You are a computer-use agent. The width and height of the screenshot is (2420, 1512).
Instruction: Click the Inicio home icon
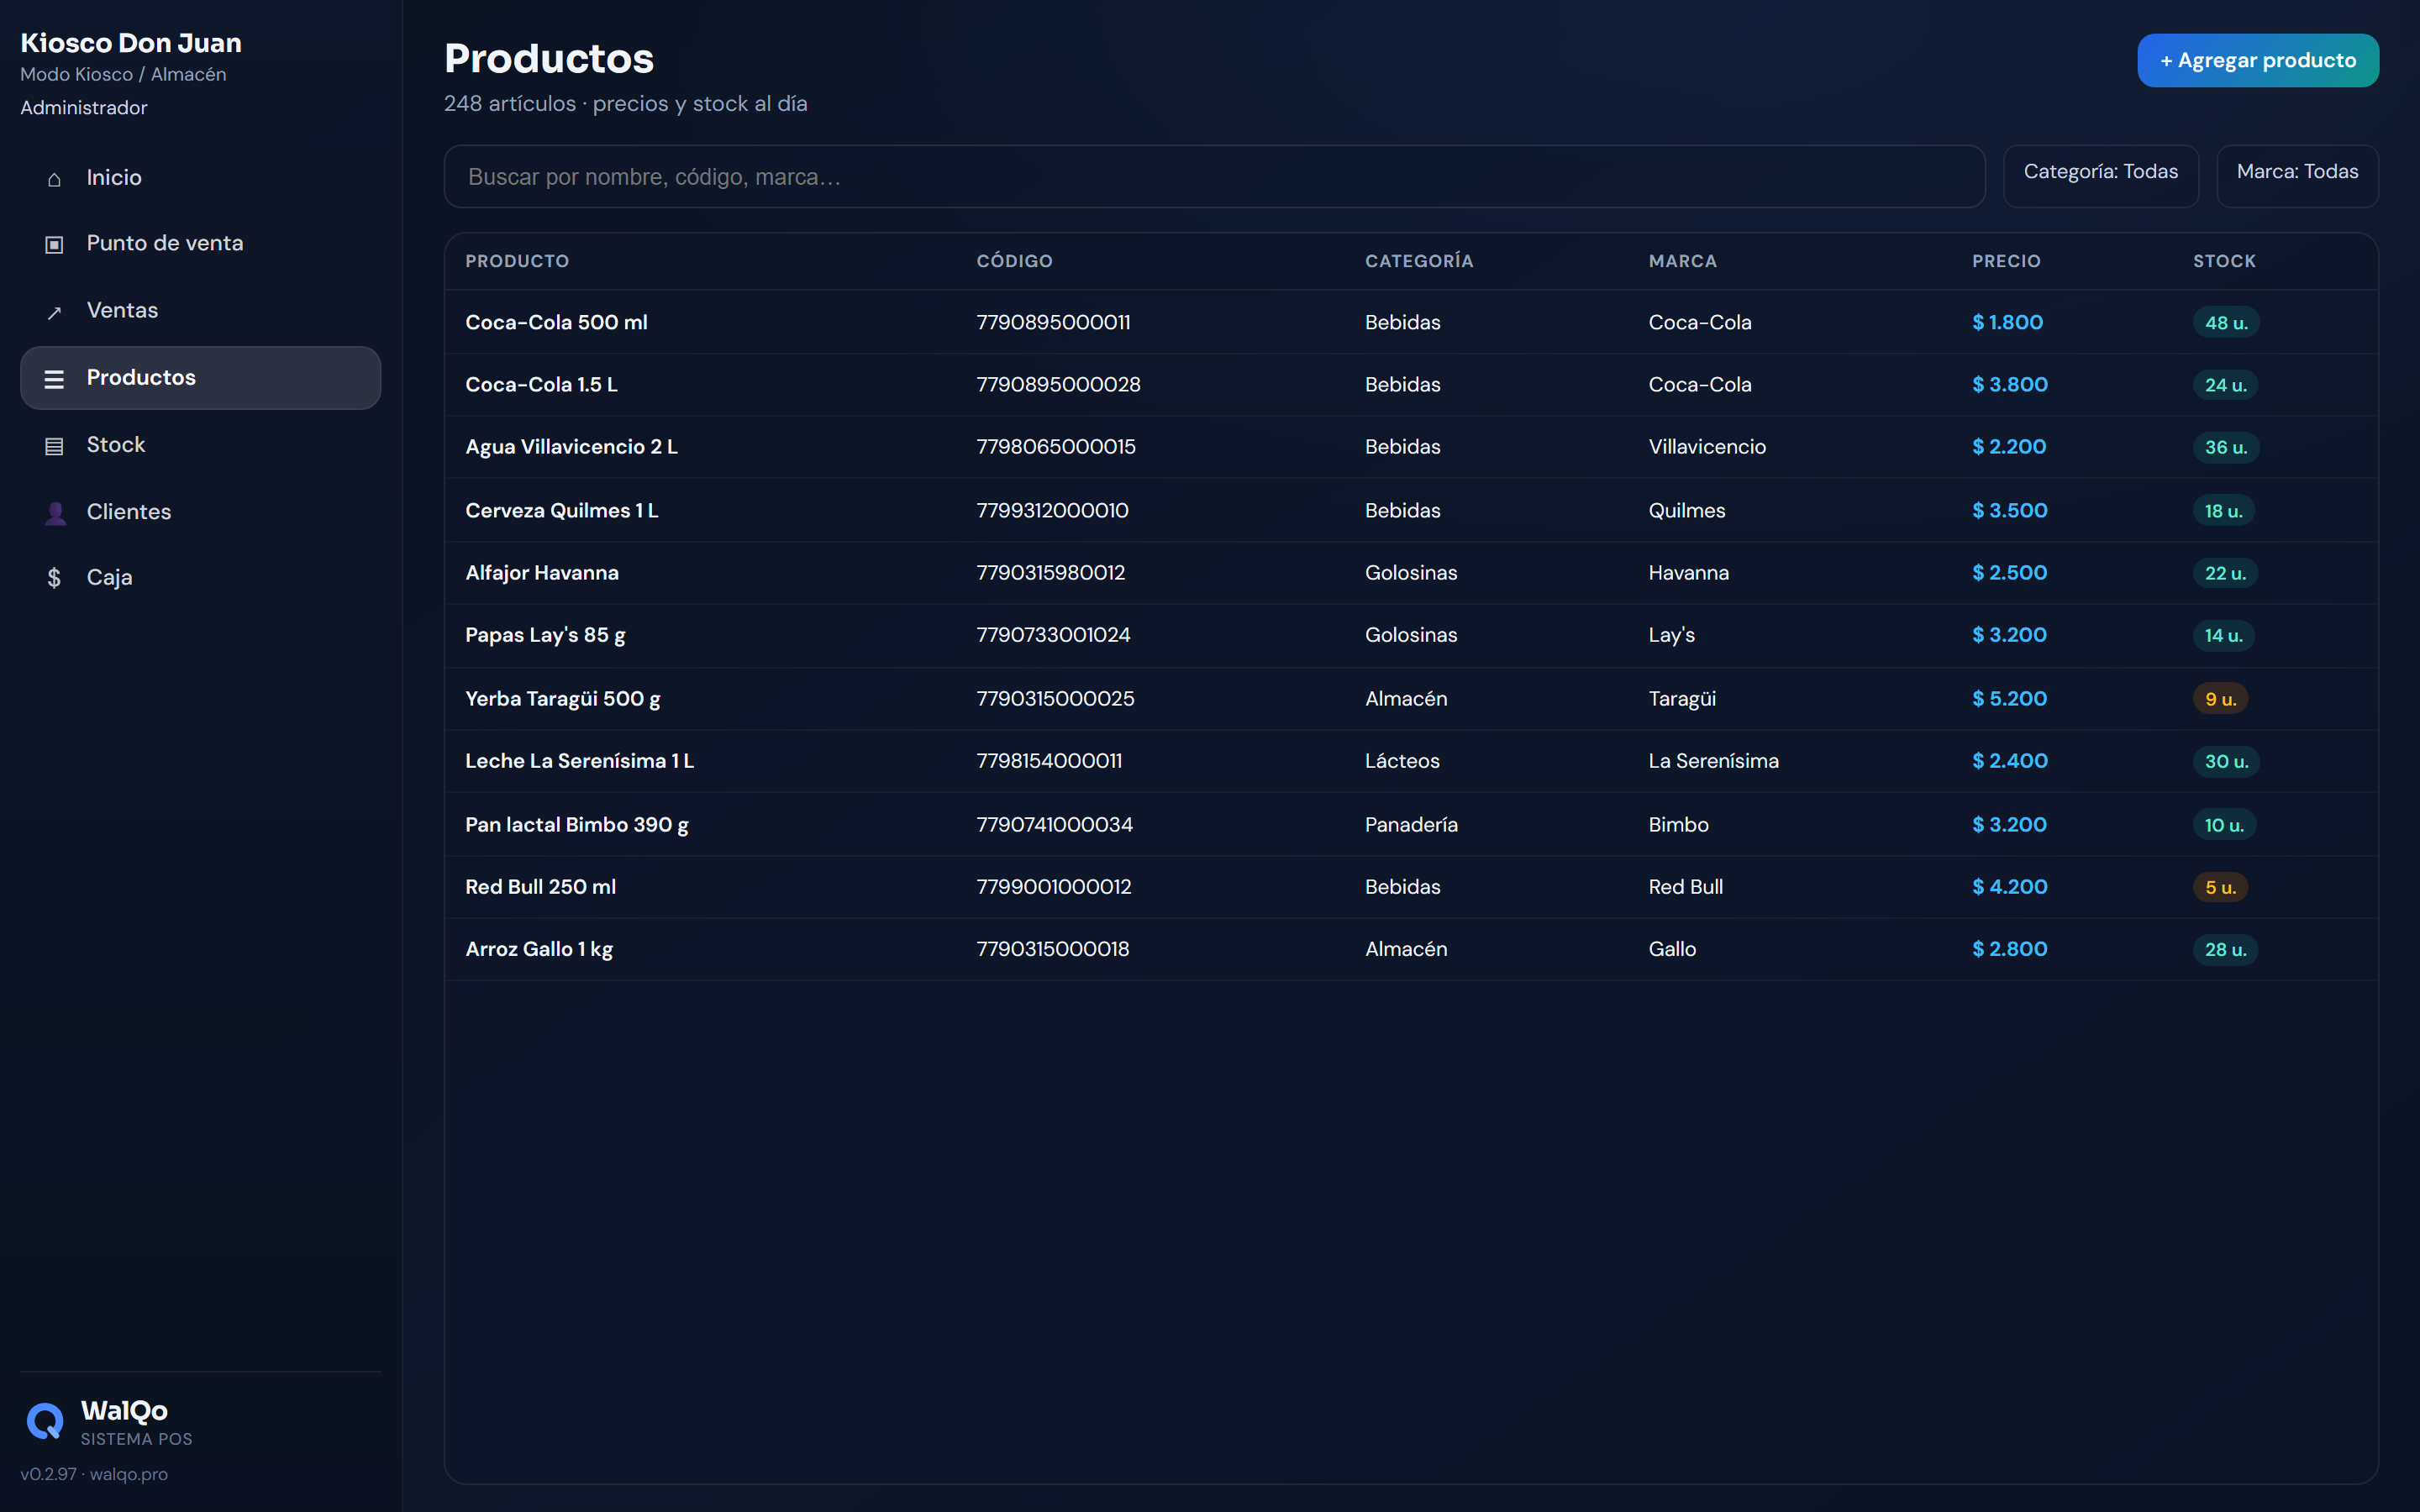[x=54, y=179]
